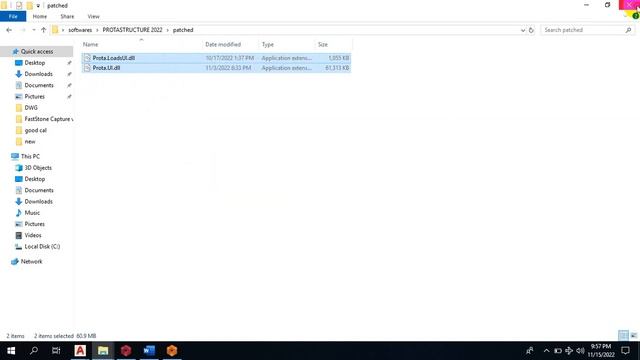Switch to details view layout icon
The width and height of the screenshot is (640, 360).
tap(623, 336)
